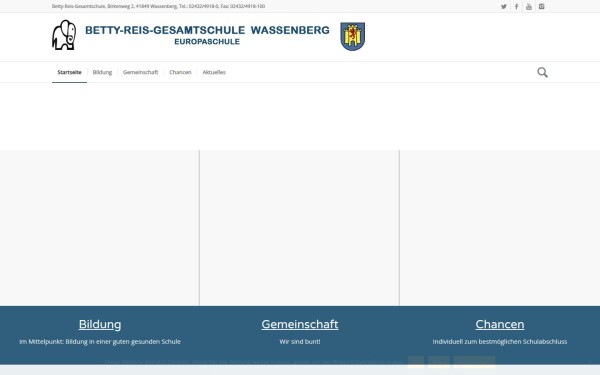600x375 pixels.
Task: Click the EUROPASCHULE subtitle
Action: [x=207, y=42]
